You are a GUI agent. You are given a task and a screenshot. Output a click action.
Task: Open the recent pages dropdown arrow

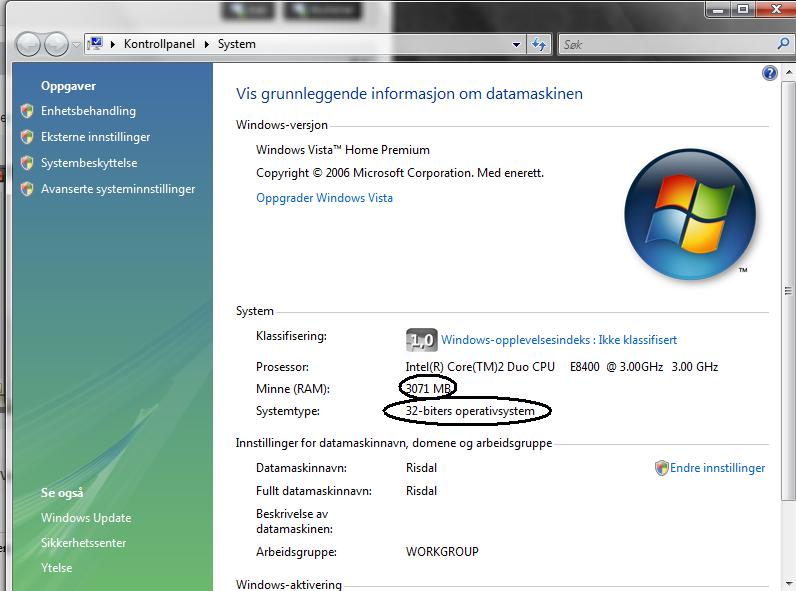(x=76, y=45)
